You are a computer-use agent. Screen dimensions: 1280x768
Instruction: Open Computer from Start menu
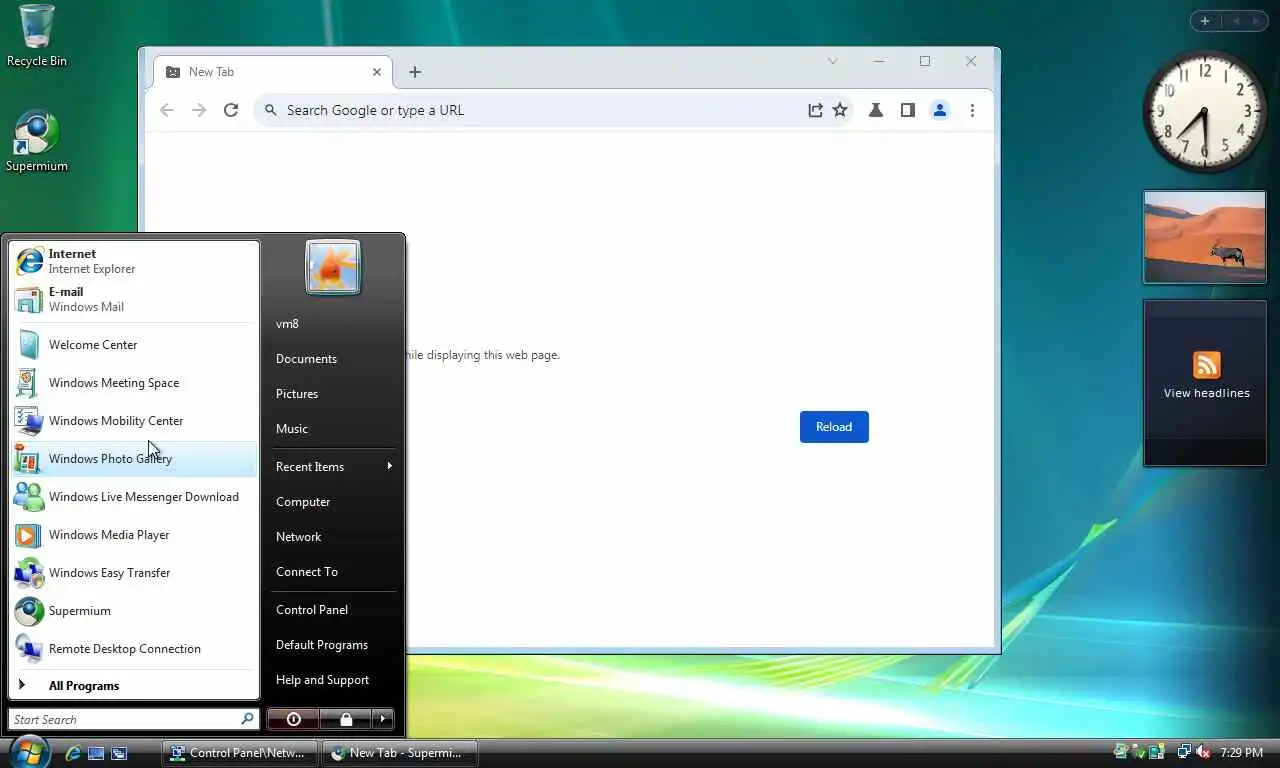click(x=334, y=502)
